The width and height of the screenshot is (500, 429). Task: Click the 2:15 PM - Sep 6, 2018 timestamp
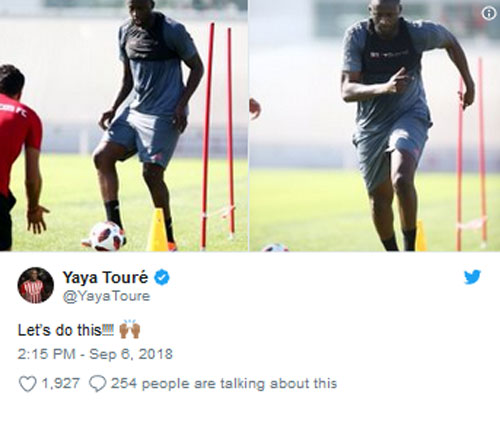95,354
